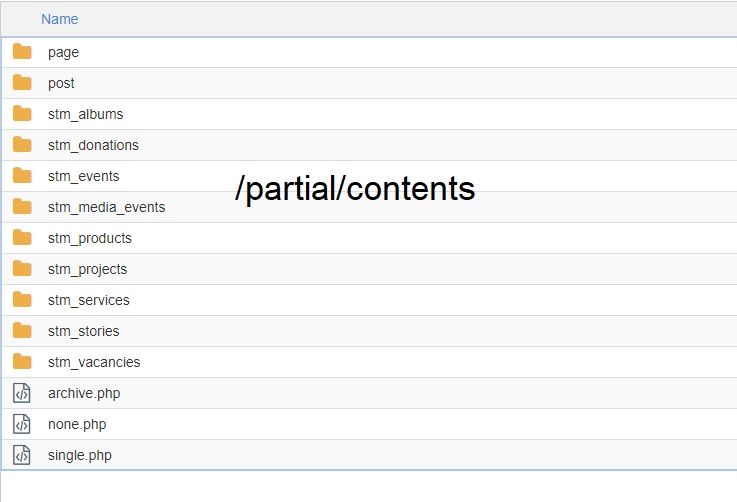737x502 pixels.
Task: Select the stm_projects folder name
Action: 87,269
